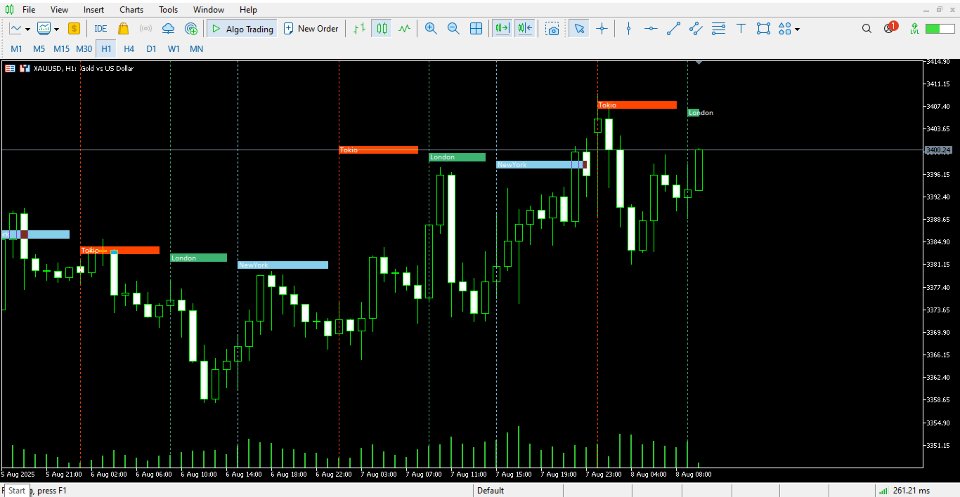The image size is (960, 497).
Task: Open the chart type line icon
Action: tap(15, 28)
